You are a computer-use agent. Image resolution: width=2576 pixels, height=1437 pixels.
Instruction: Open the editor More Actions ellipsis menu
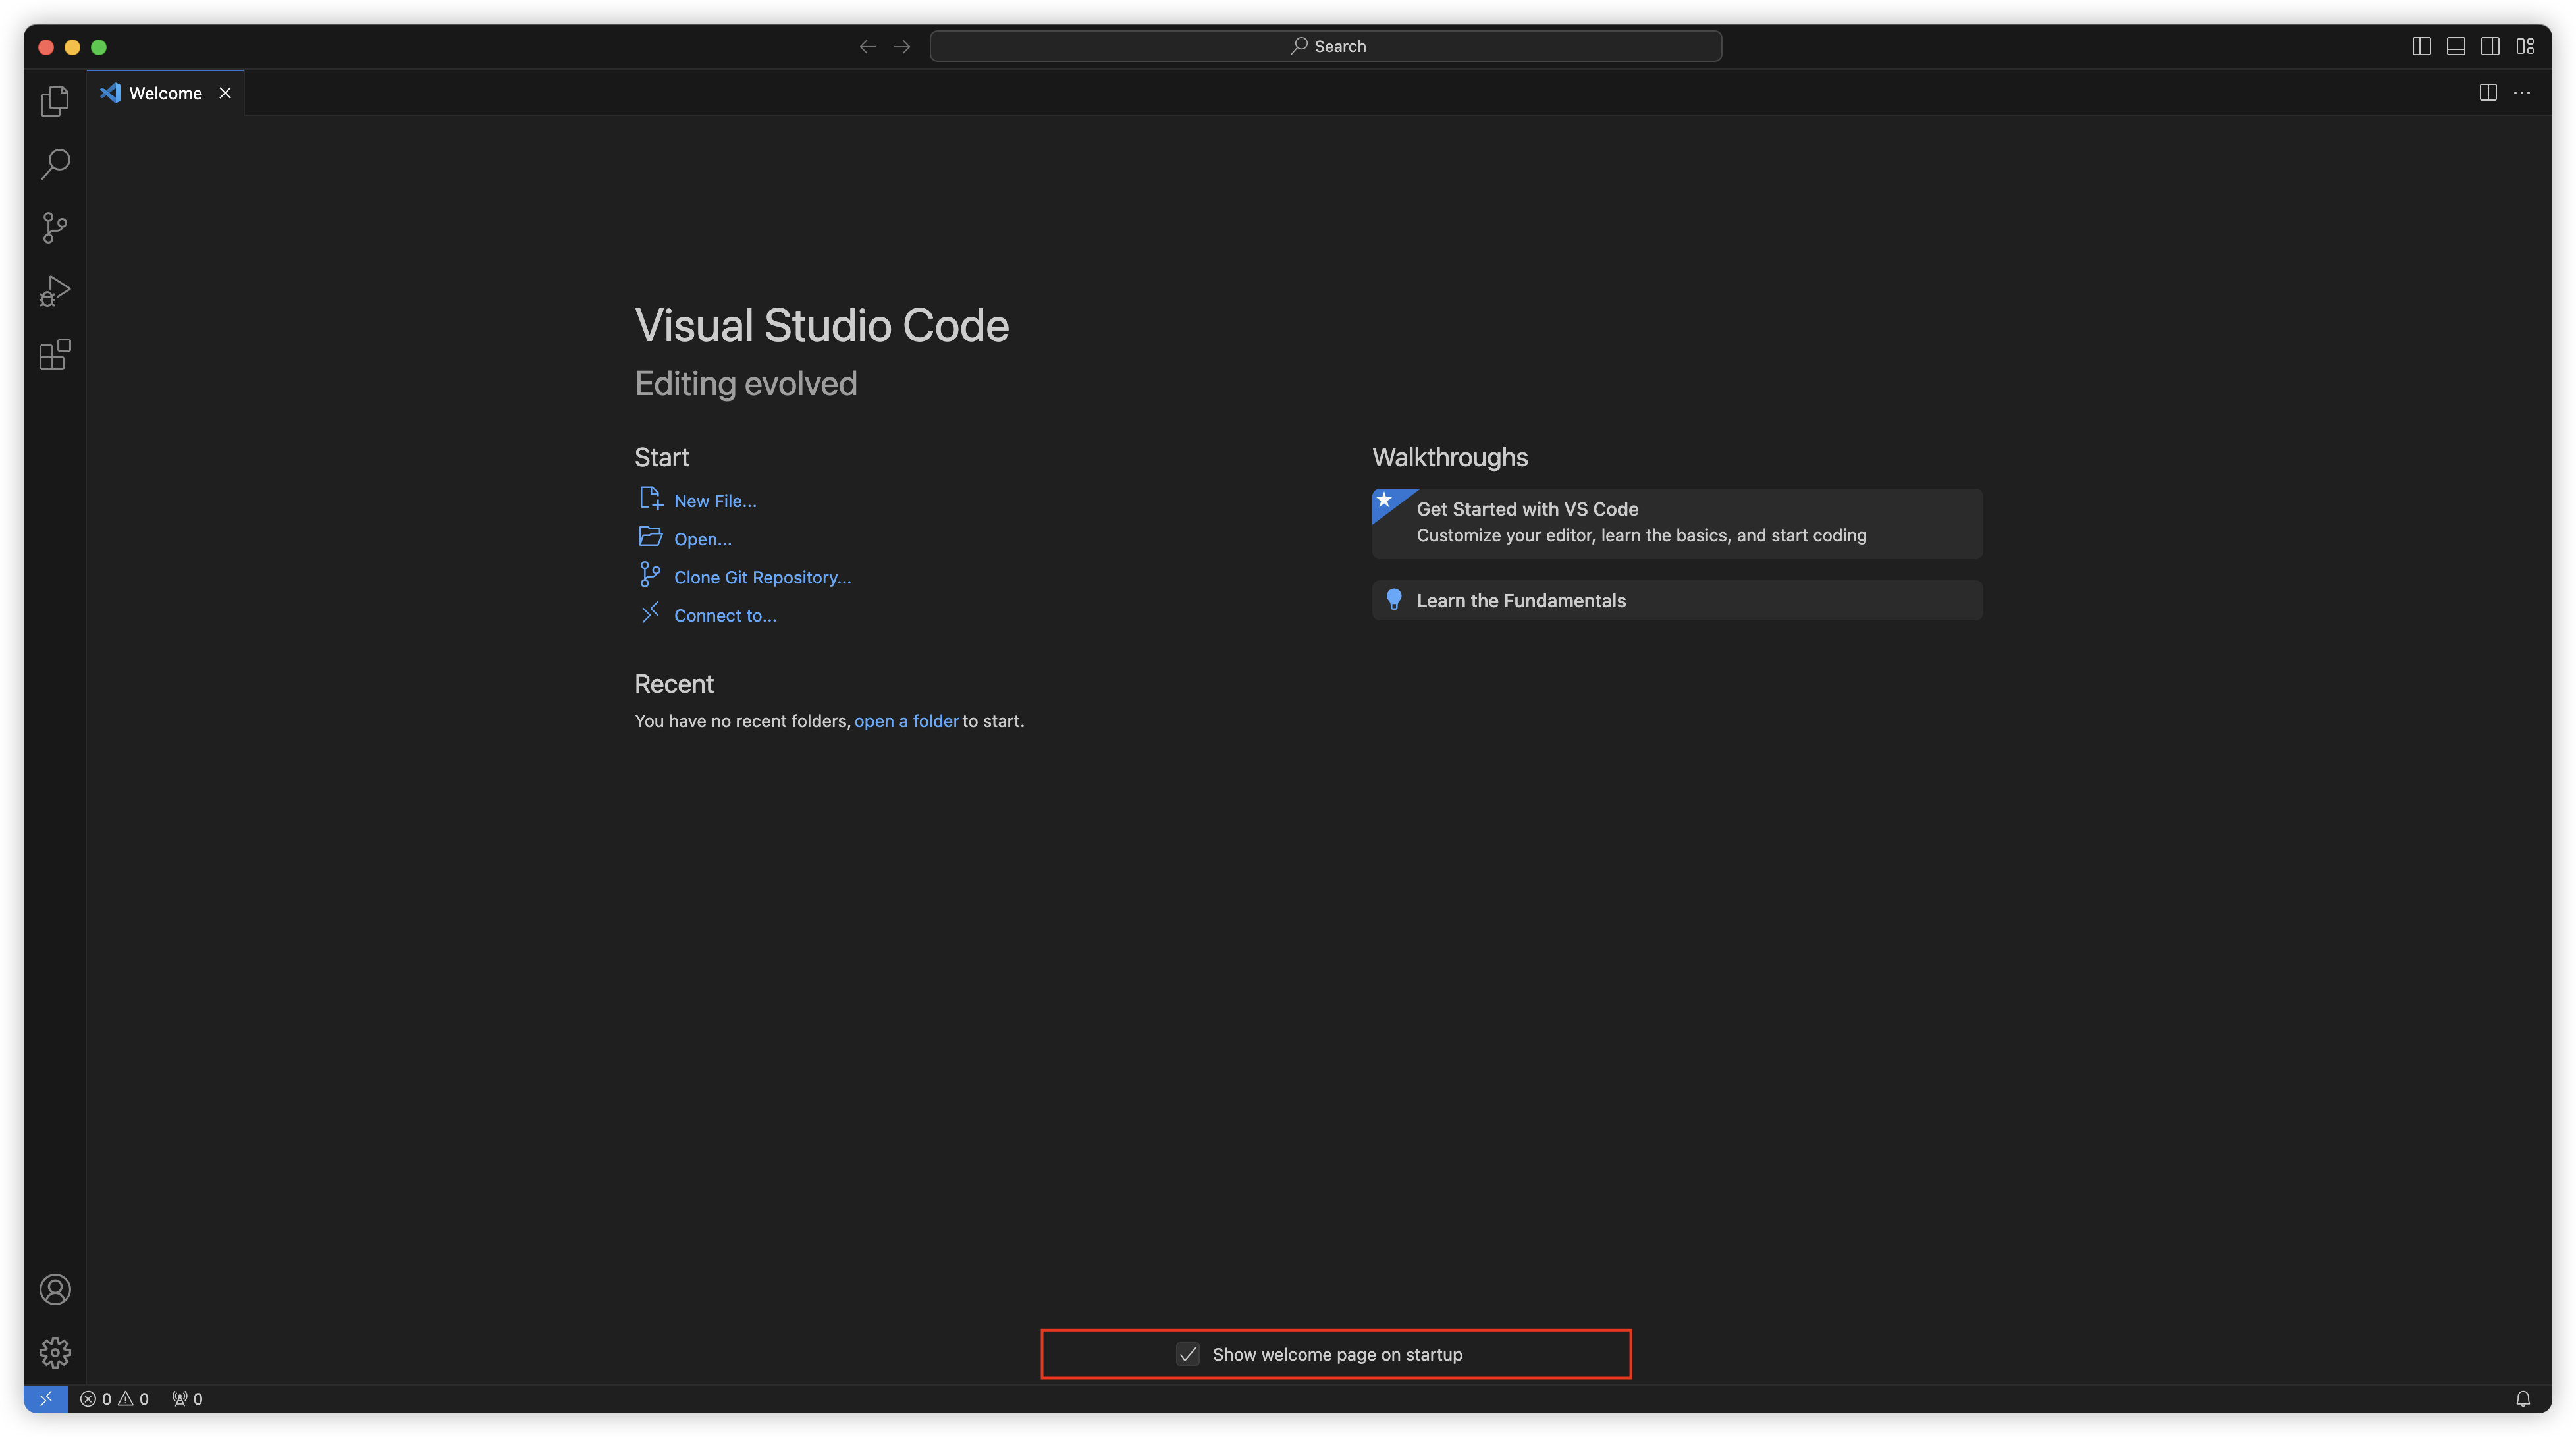[x=2522, y=93]
